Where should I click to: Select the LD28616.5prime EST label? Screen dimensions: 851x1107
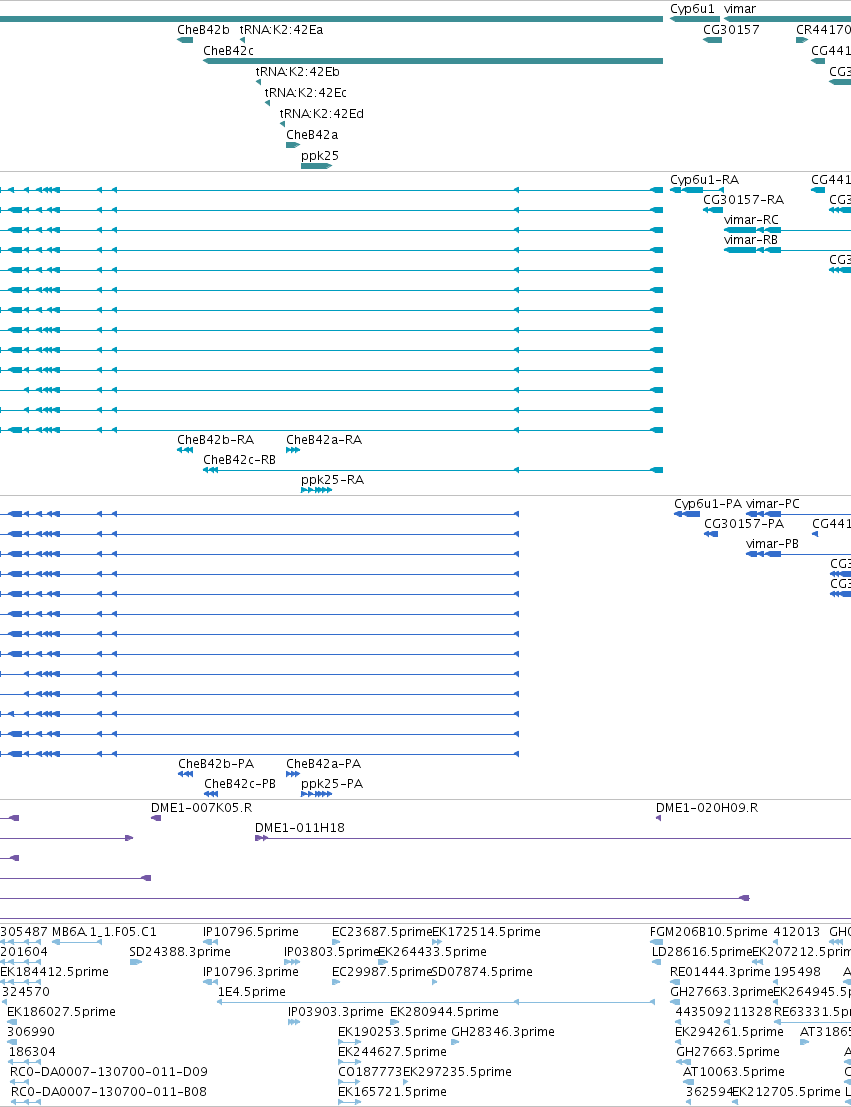(x=702, y=952)
